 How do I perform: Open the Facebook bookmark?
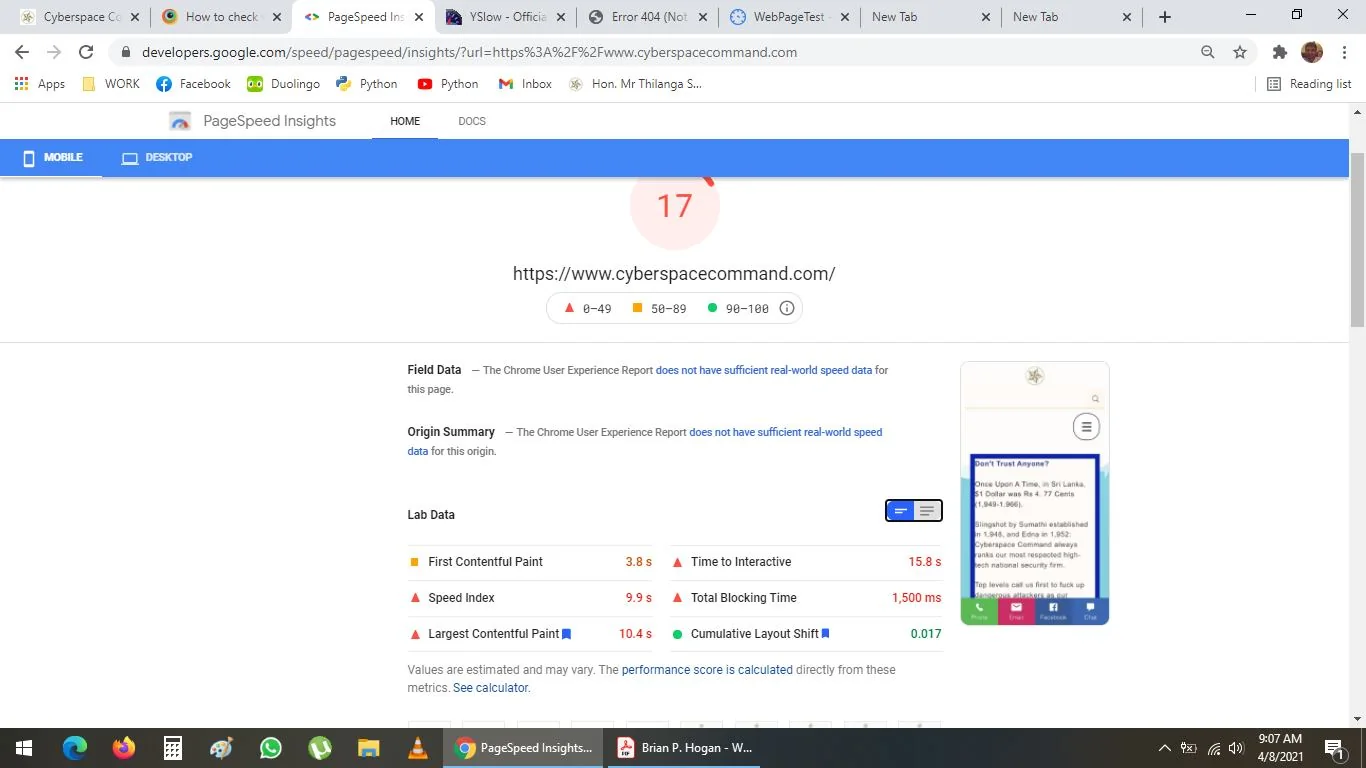click(x=193, y=84)
